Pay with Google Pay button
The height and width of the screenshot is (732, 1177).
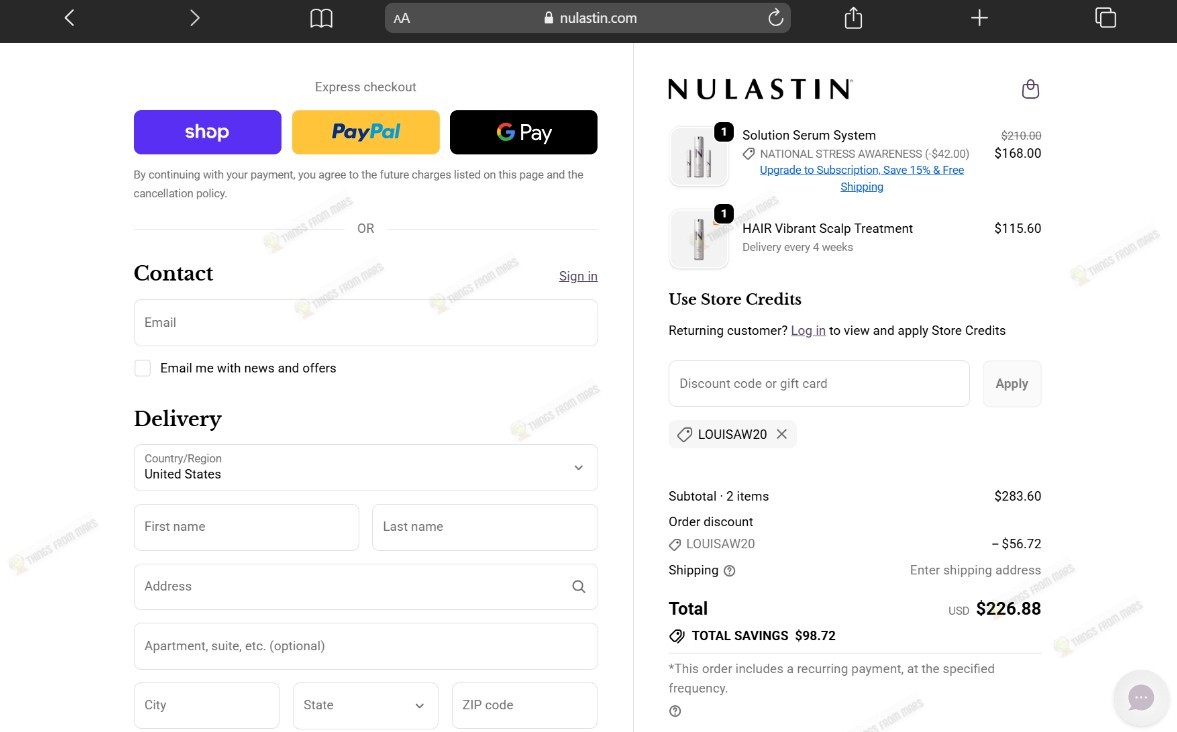click(x=523, y=132)
